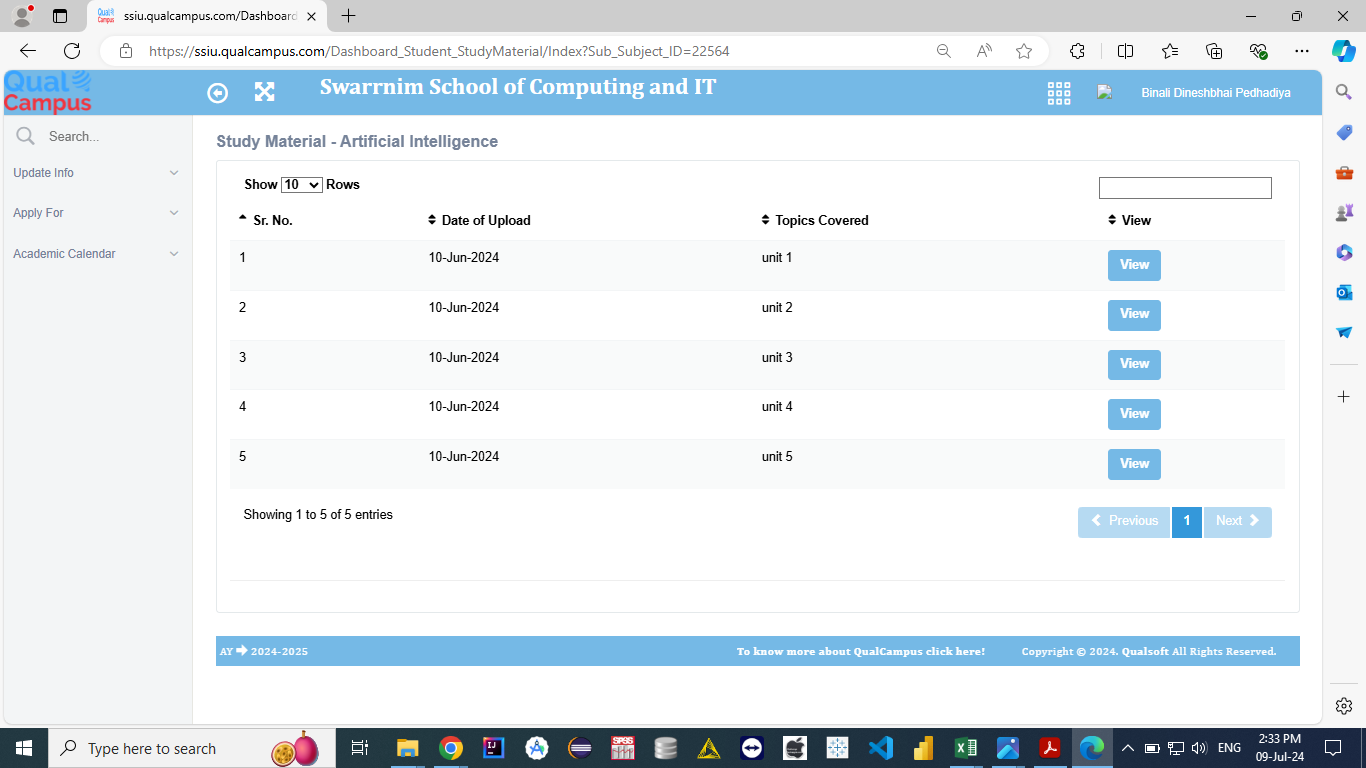View study material for unit 2
Image resolution: width=1366 pixels, height=768 pixels.
click(1134, 315)
